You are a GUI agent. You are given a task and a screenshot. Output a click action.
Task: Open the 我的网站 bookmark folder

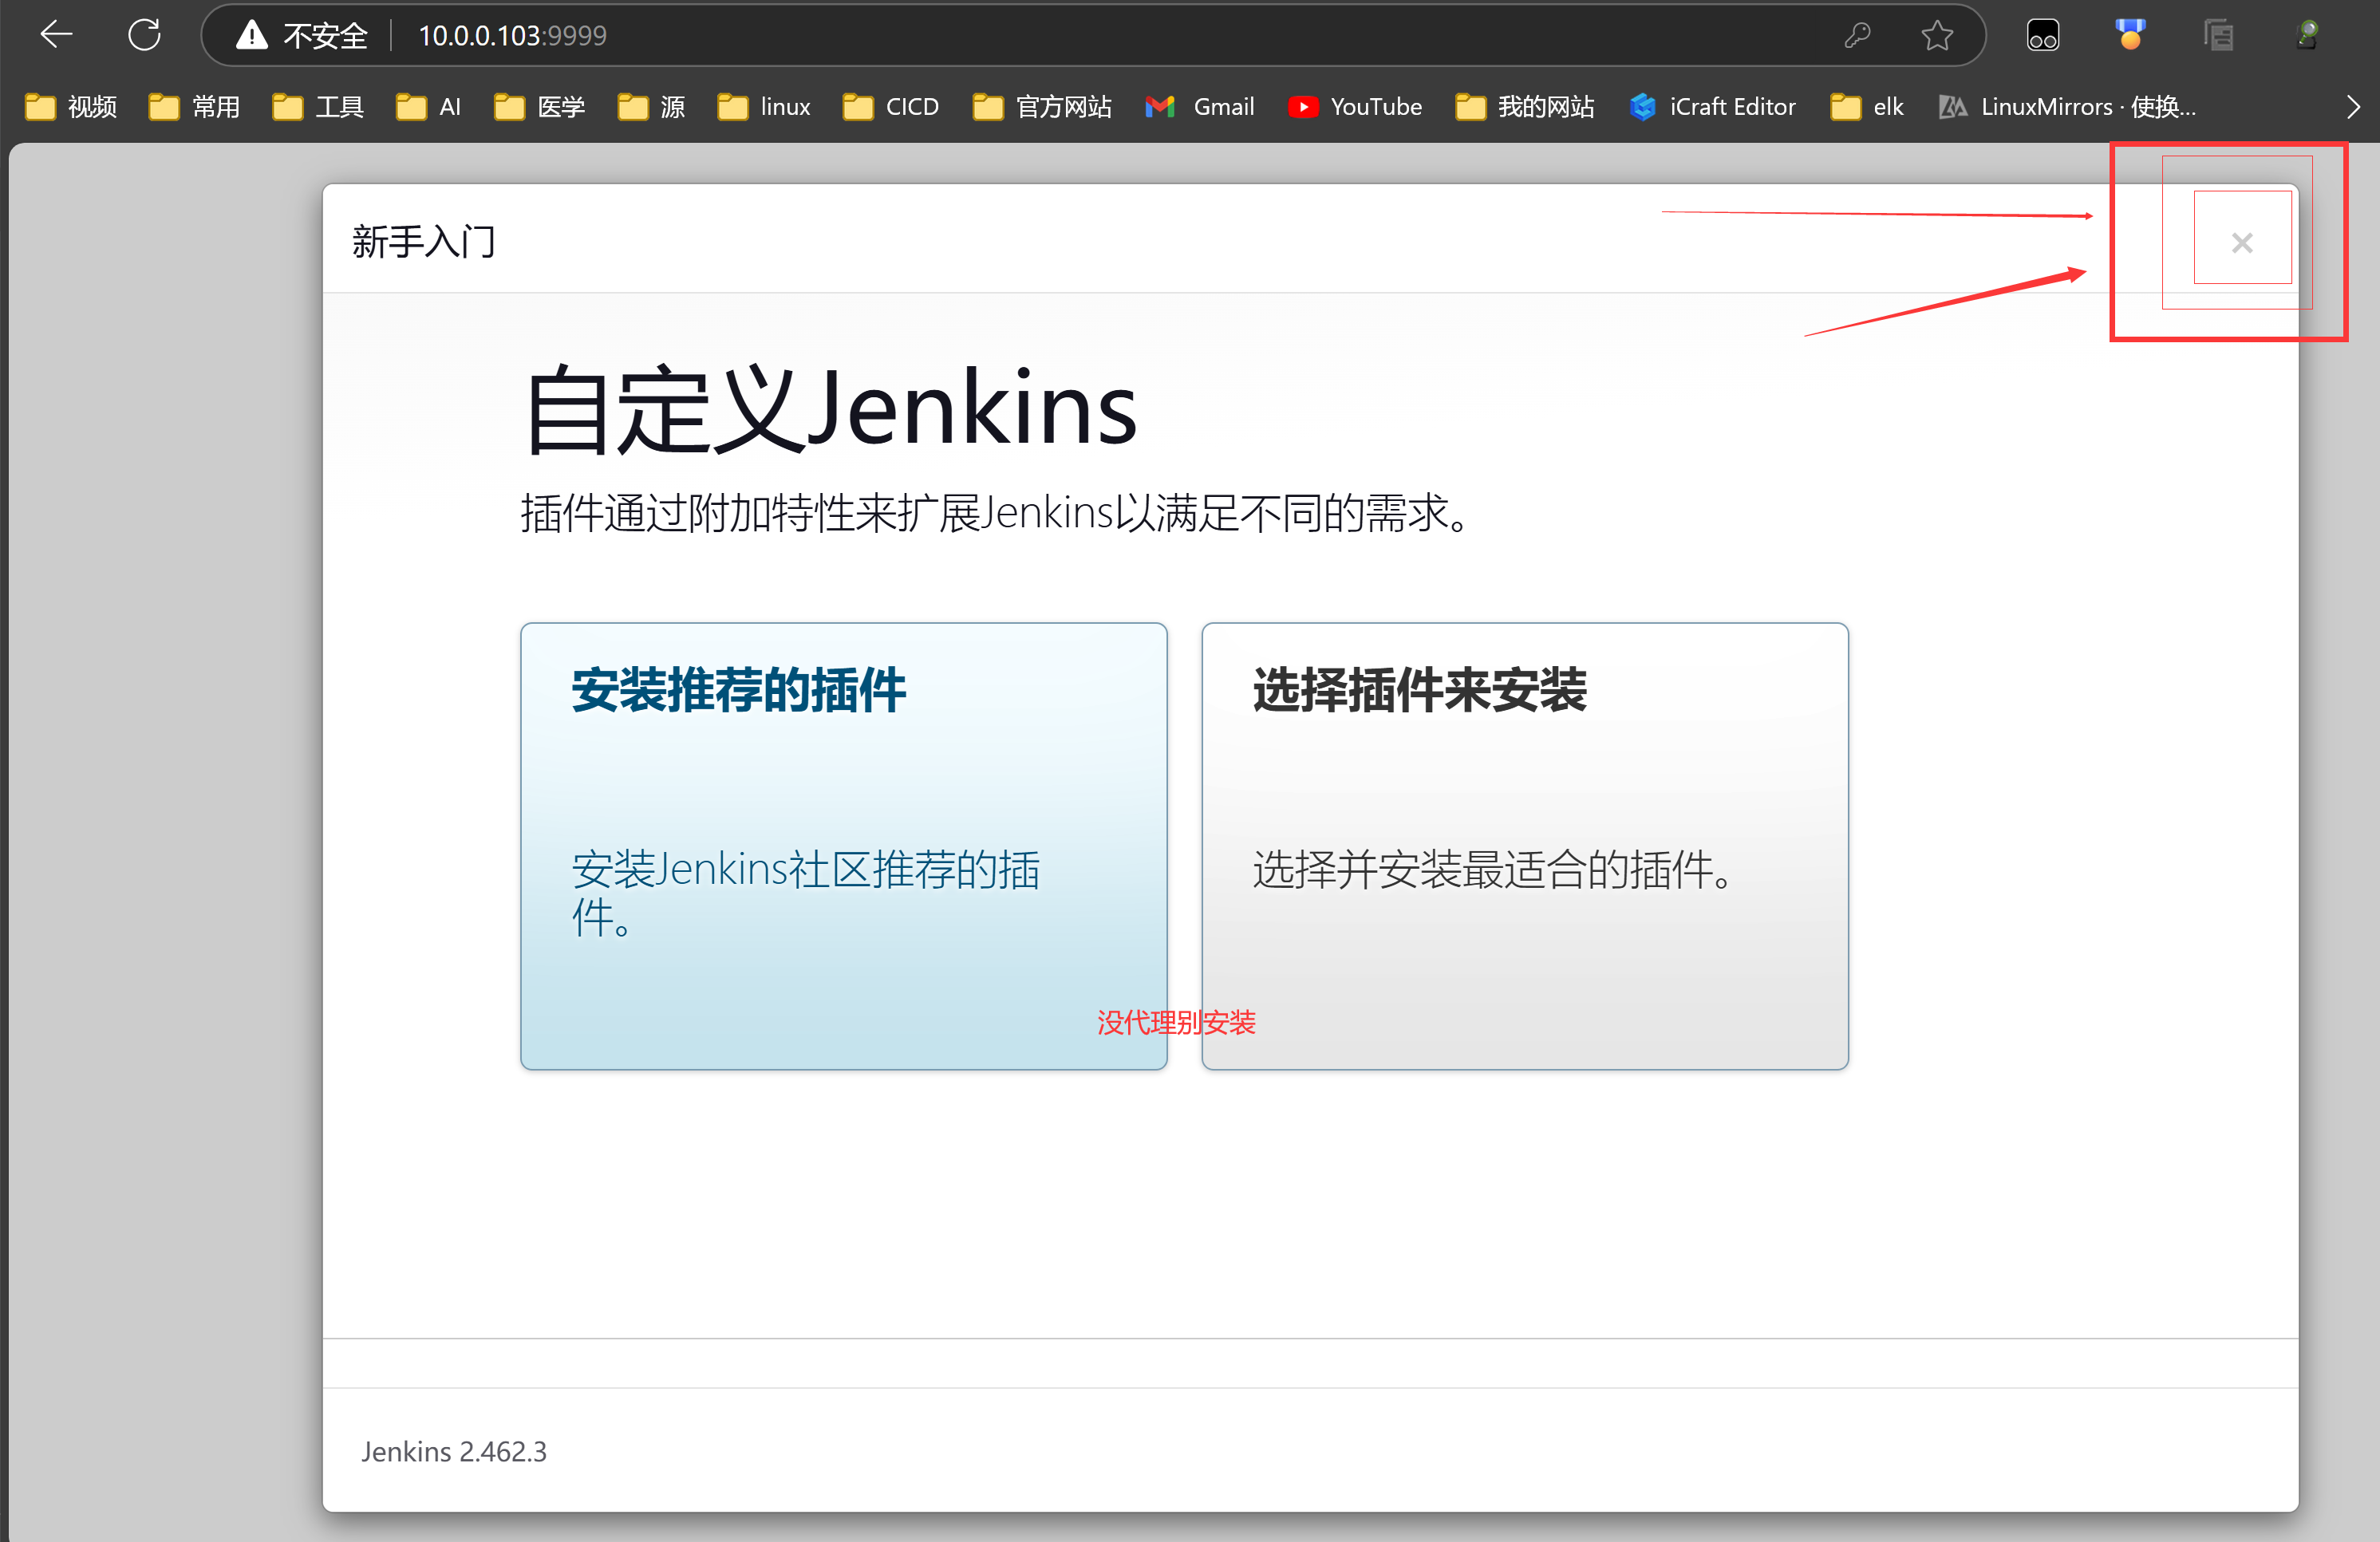coord(1525,107)
